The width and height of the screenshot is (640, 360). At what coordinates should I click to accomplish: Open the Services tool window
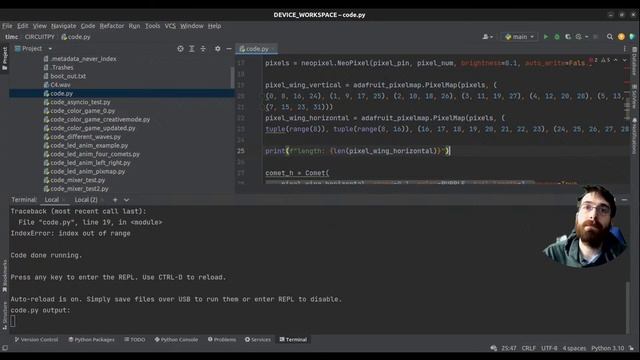click(x=258, y=340)
